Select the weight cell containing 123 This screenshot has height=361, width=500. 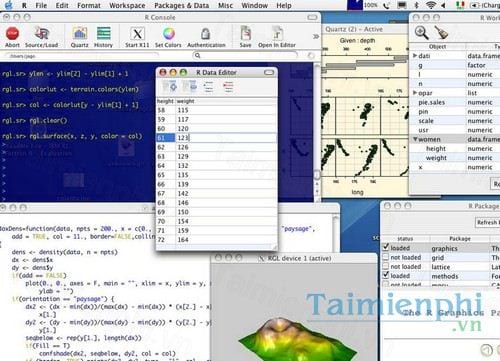(226, 138)
